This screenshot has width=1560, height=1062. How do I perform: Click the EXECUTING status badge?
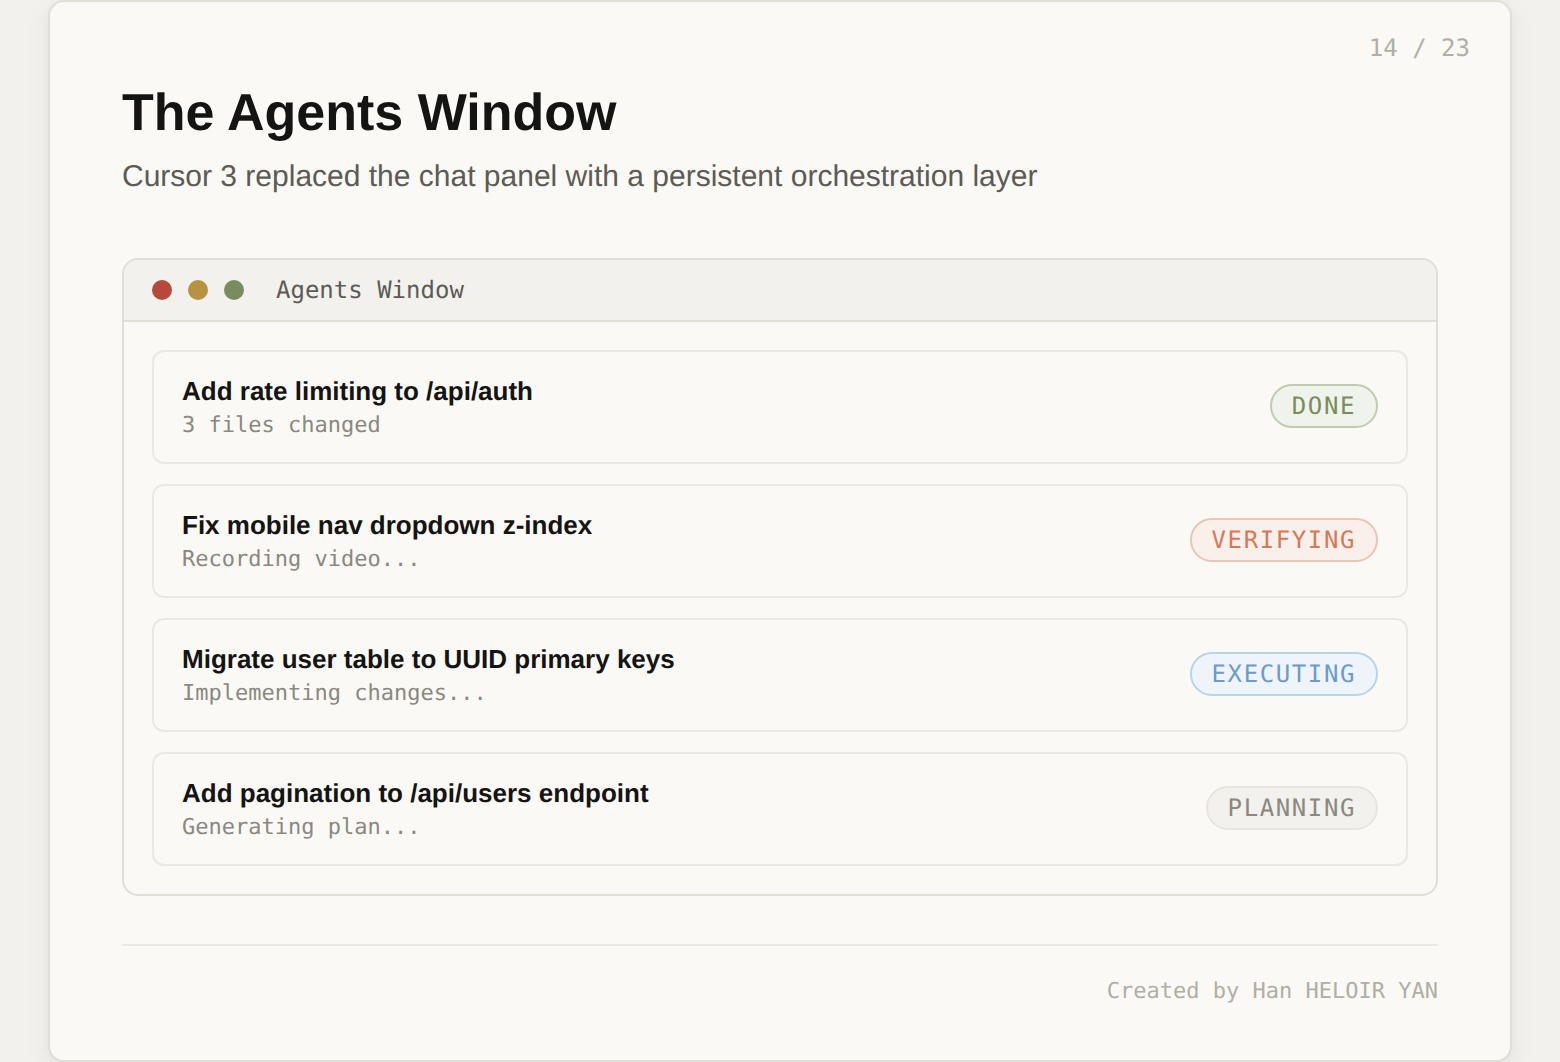[1283, 674]
